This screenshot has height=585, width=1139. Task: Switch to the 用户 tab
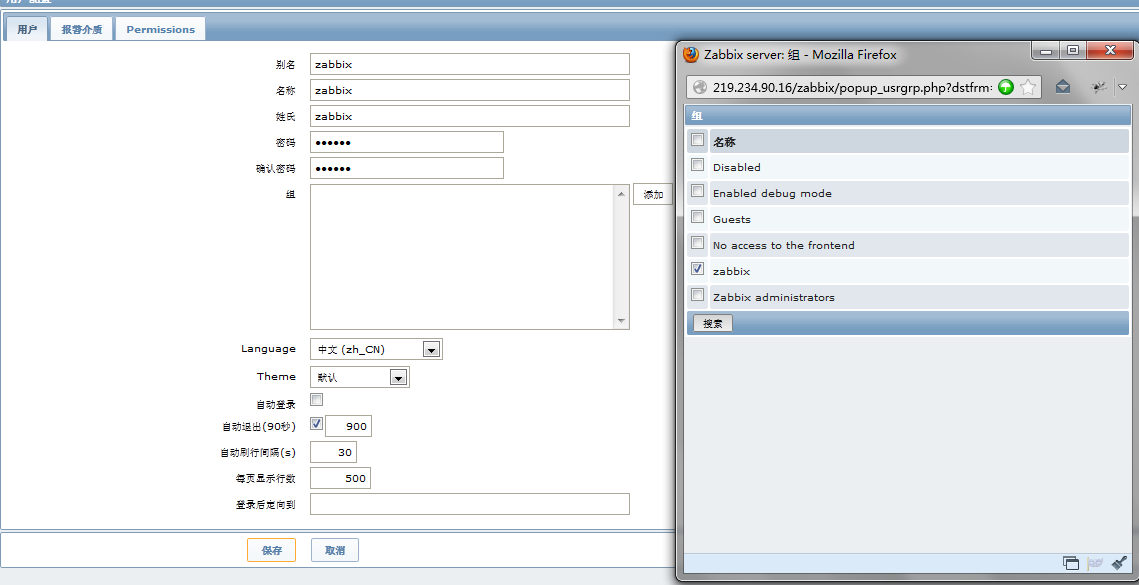click(27, 30)
